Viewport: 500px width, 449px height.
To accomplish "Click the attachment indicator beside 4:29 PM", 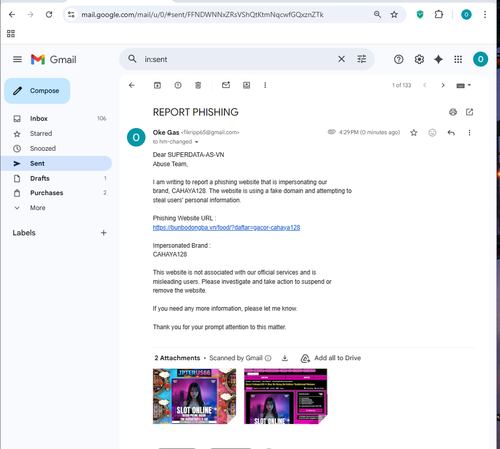I will pos(332,132).
